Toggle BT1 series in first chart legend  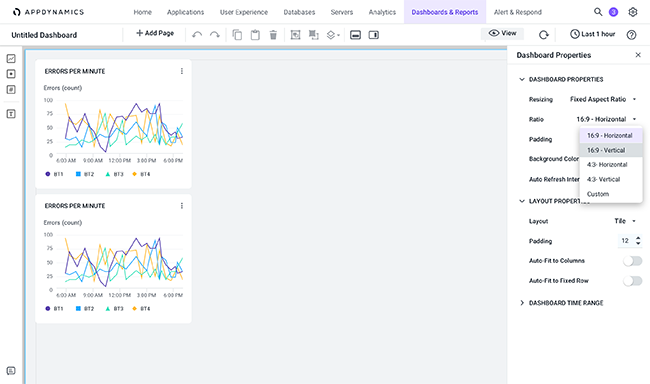click(54, 174)
